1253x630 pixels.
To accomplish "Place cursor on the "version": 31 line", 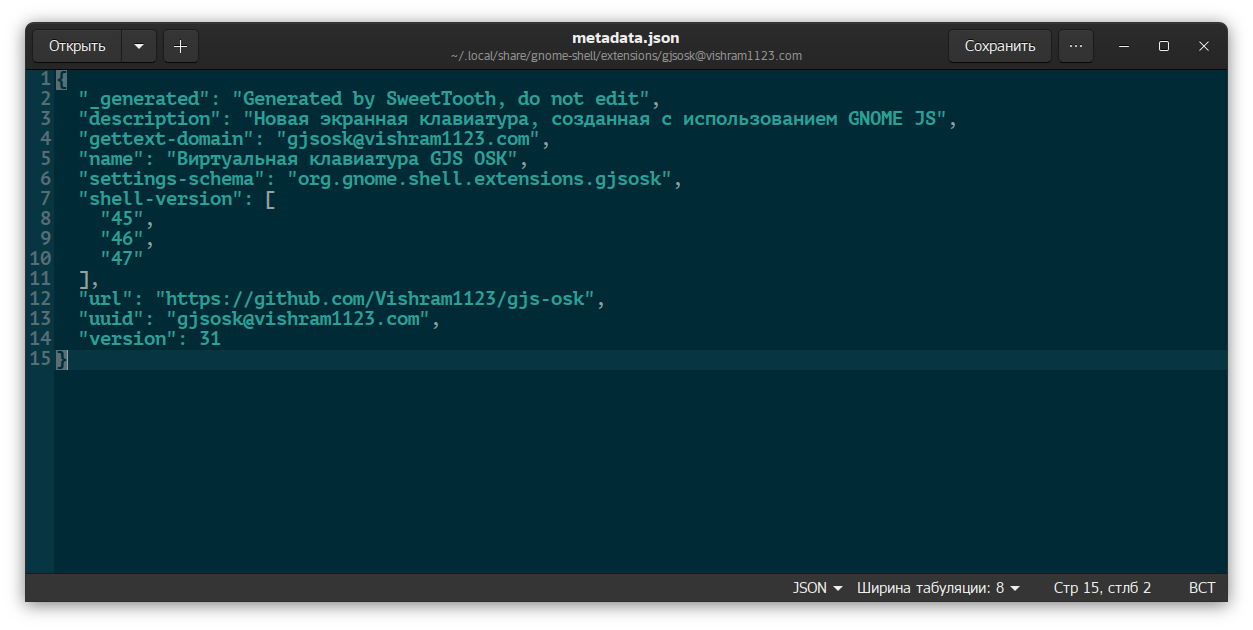I will coord(150,339).
